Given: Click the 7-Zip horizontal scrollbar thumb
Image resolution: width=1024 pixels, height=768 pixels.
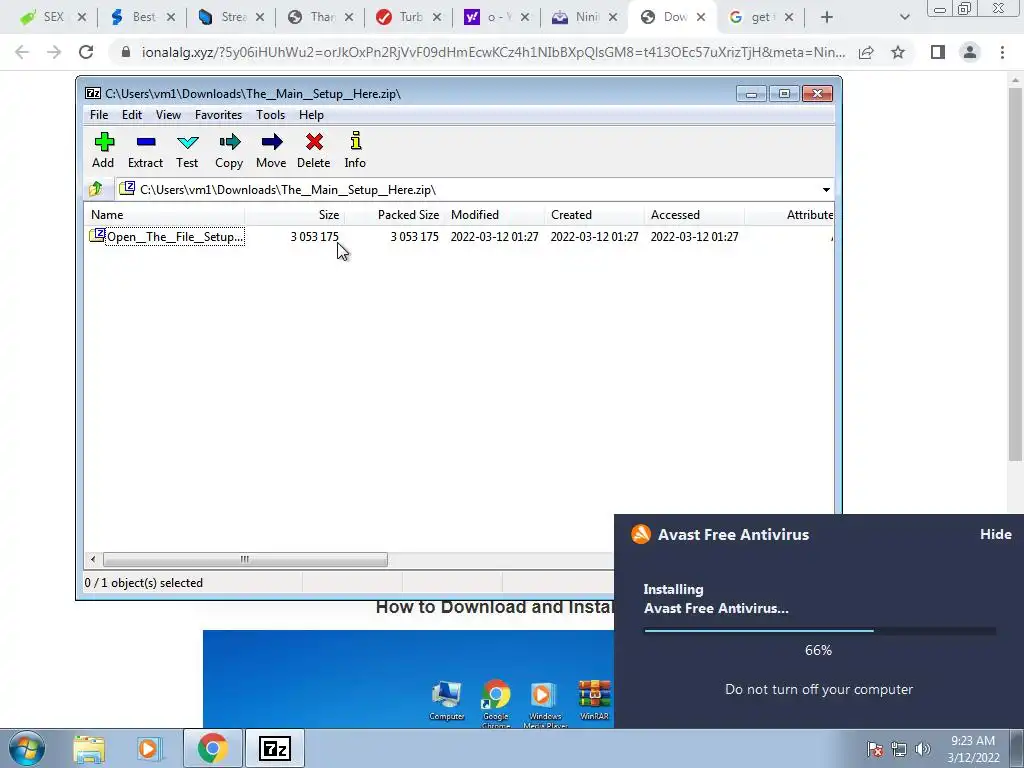Looking at the screenshot, I should 245,560.
